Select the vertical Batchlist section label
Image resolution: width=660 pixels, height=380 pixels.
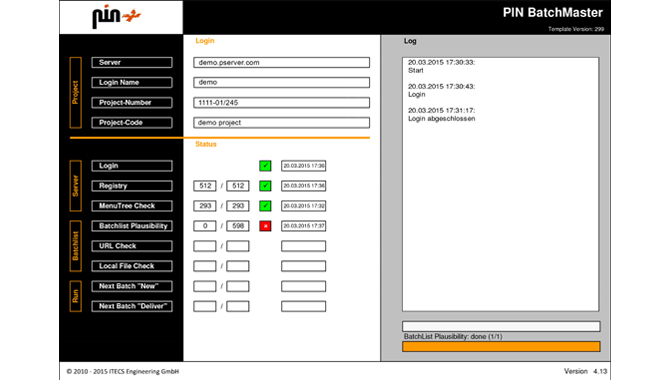click(x=75, y=246)
